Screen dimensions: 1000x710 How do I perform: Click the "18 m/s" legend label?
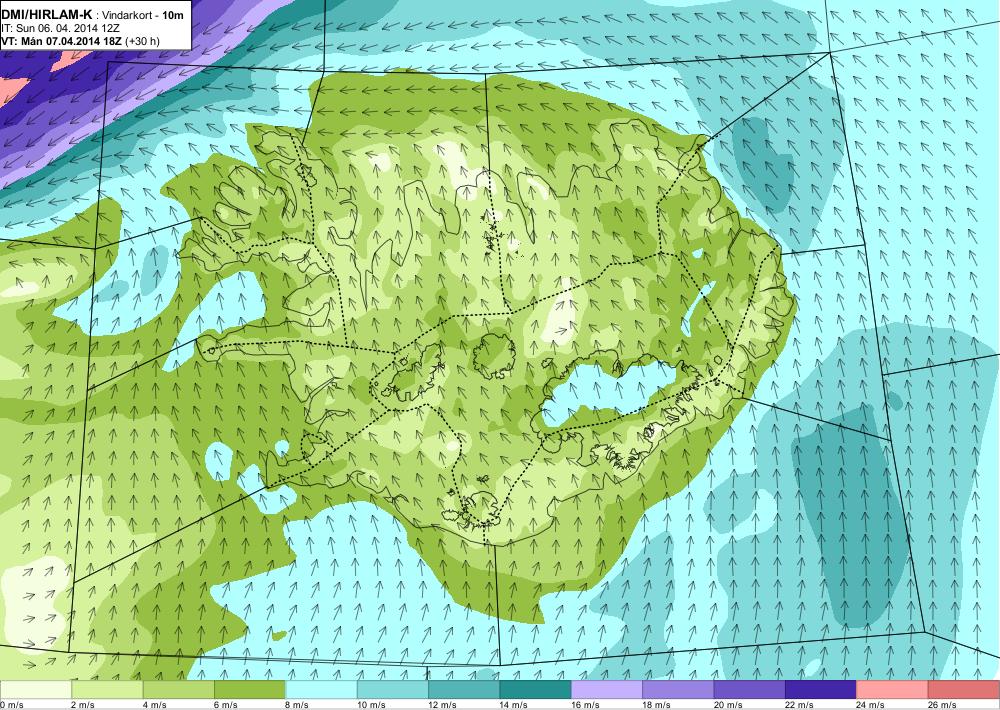click(657, 705)
